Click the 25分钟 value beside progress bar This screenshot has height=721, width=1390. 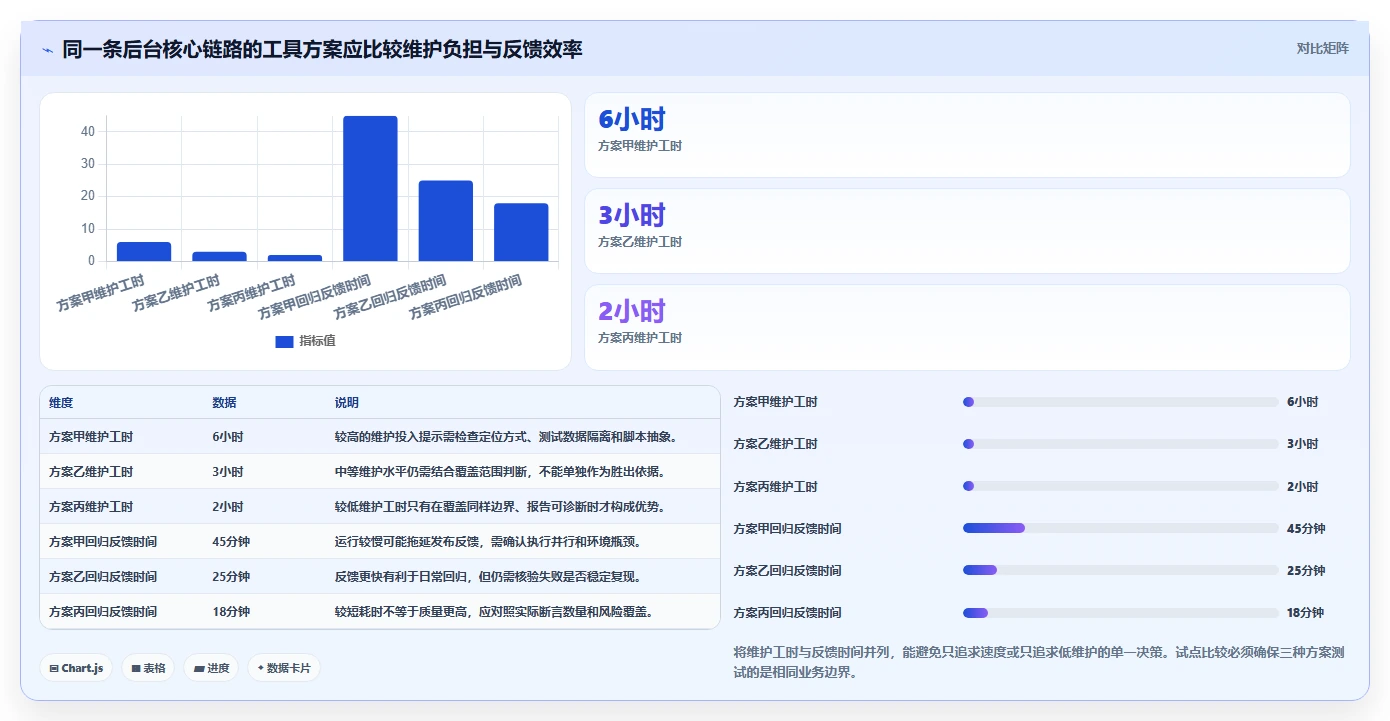1306,570
